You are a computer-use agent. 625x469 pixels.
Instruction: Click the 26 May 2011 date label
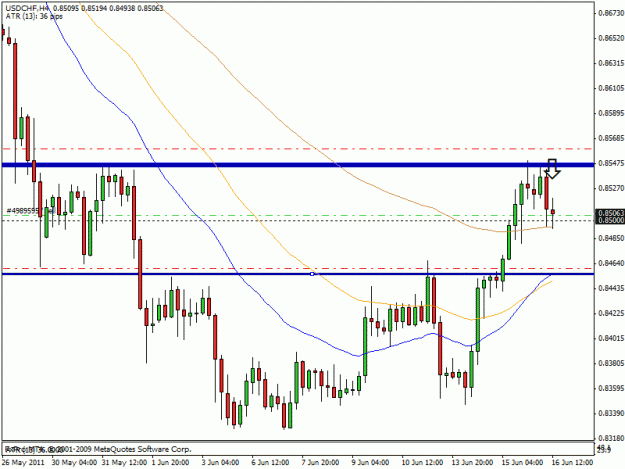pos(23,462)
